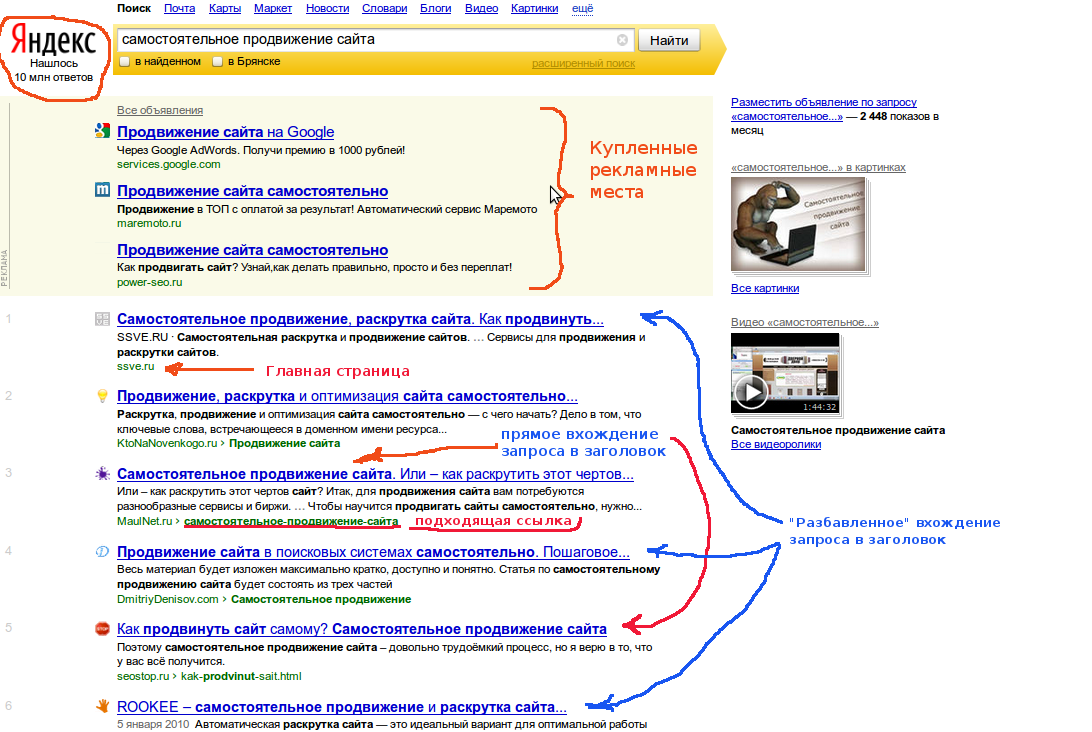Open 'Продвижение сайта в поисковых системах' result

pos(373,552)
